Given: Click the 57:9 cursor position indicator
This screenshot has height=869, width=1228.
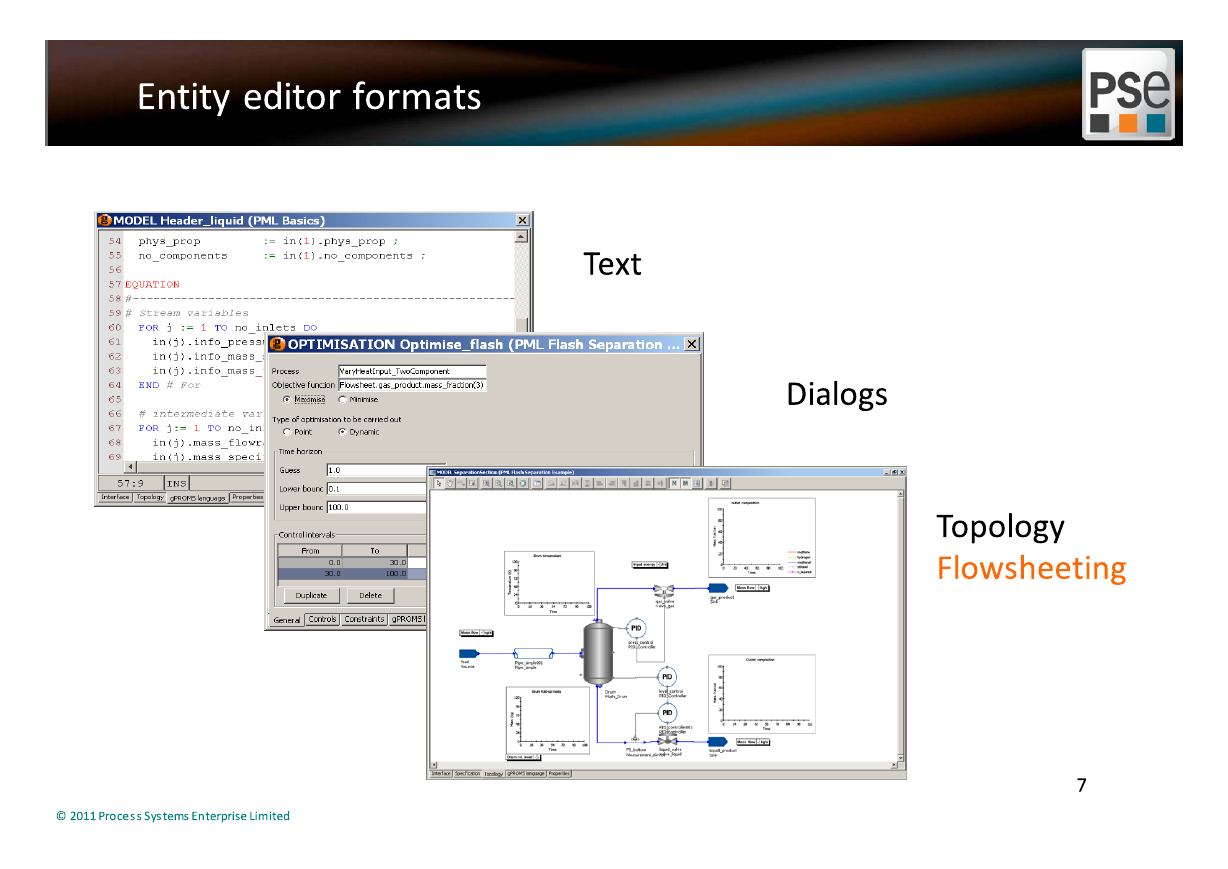Looking at the screenshot, I should coord(131,483).
